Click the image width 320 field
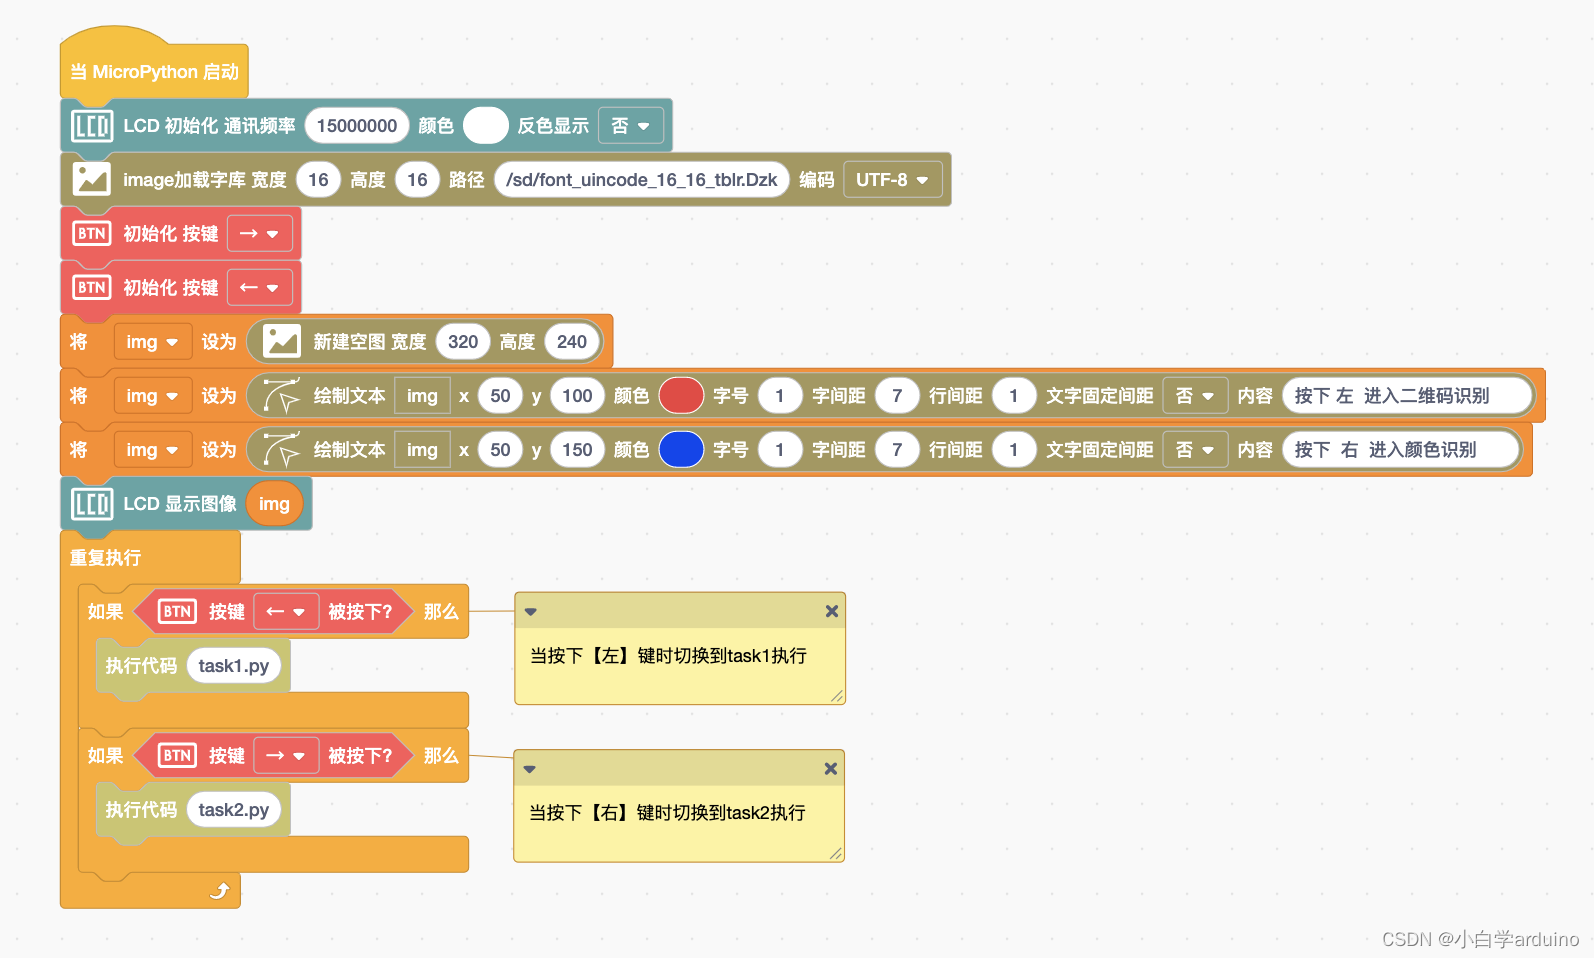This screenshot has width=1594, height=958. [463, 342]
